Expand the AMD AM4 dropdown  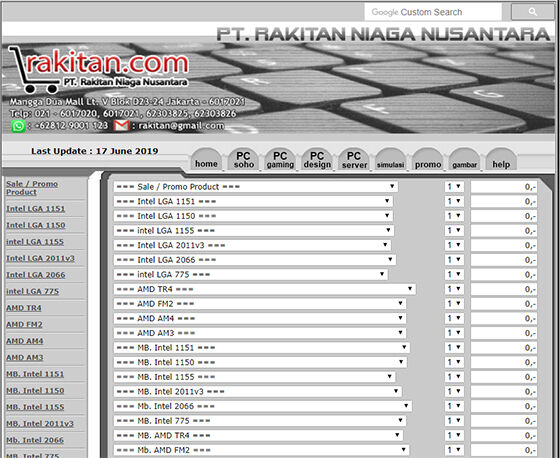[260, 318]
